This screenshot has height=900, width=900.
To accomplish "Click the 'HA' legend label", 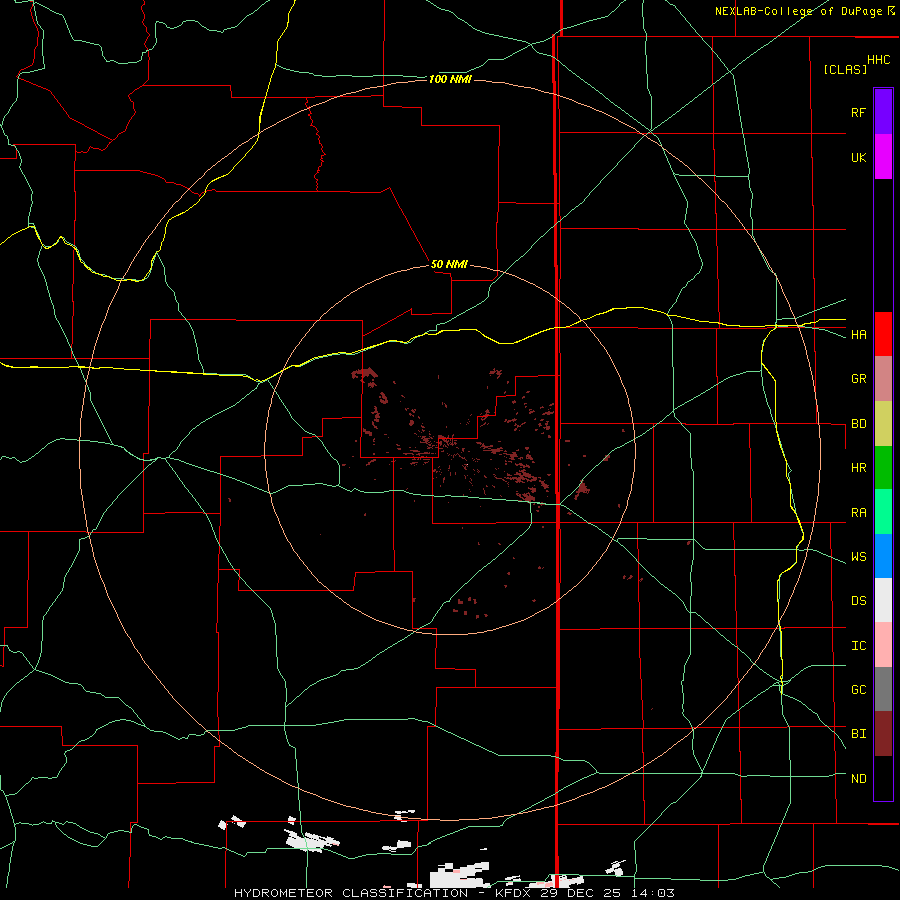I will 858,335.
